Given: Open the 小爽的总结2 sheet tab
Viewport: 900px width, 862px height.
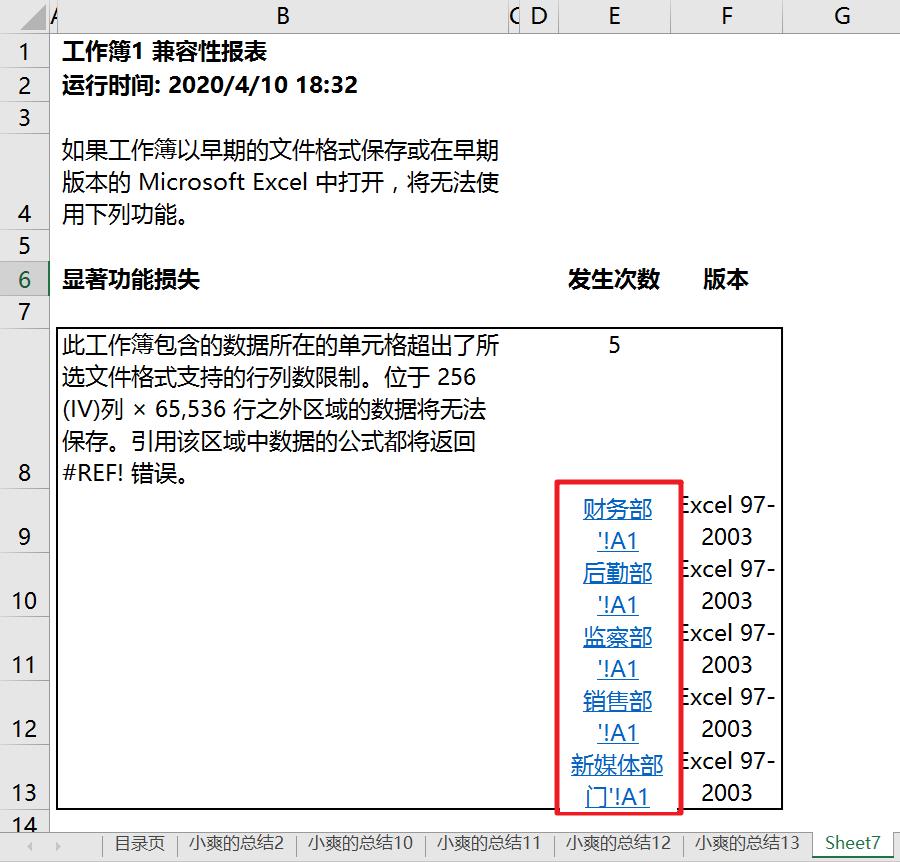Looking at the screenshot, I should (235, 844).
